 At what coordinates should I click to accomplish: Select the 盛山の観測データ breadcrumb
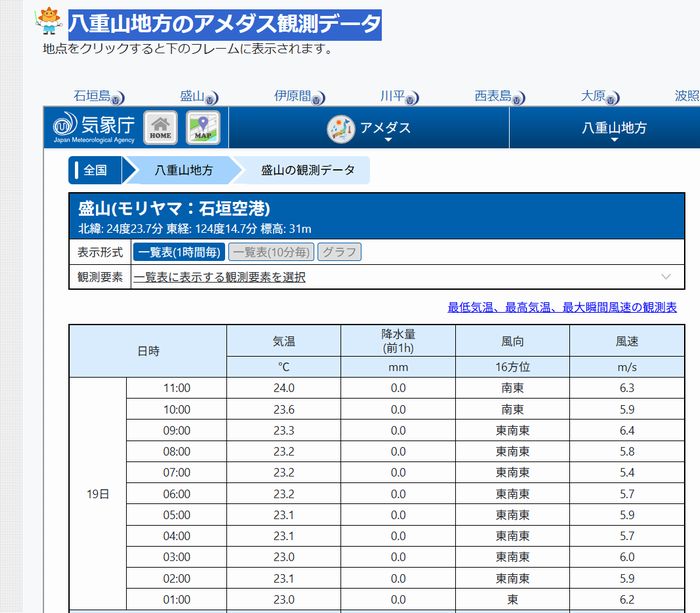coord(308,170)
